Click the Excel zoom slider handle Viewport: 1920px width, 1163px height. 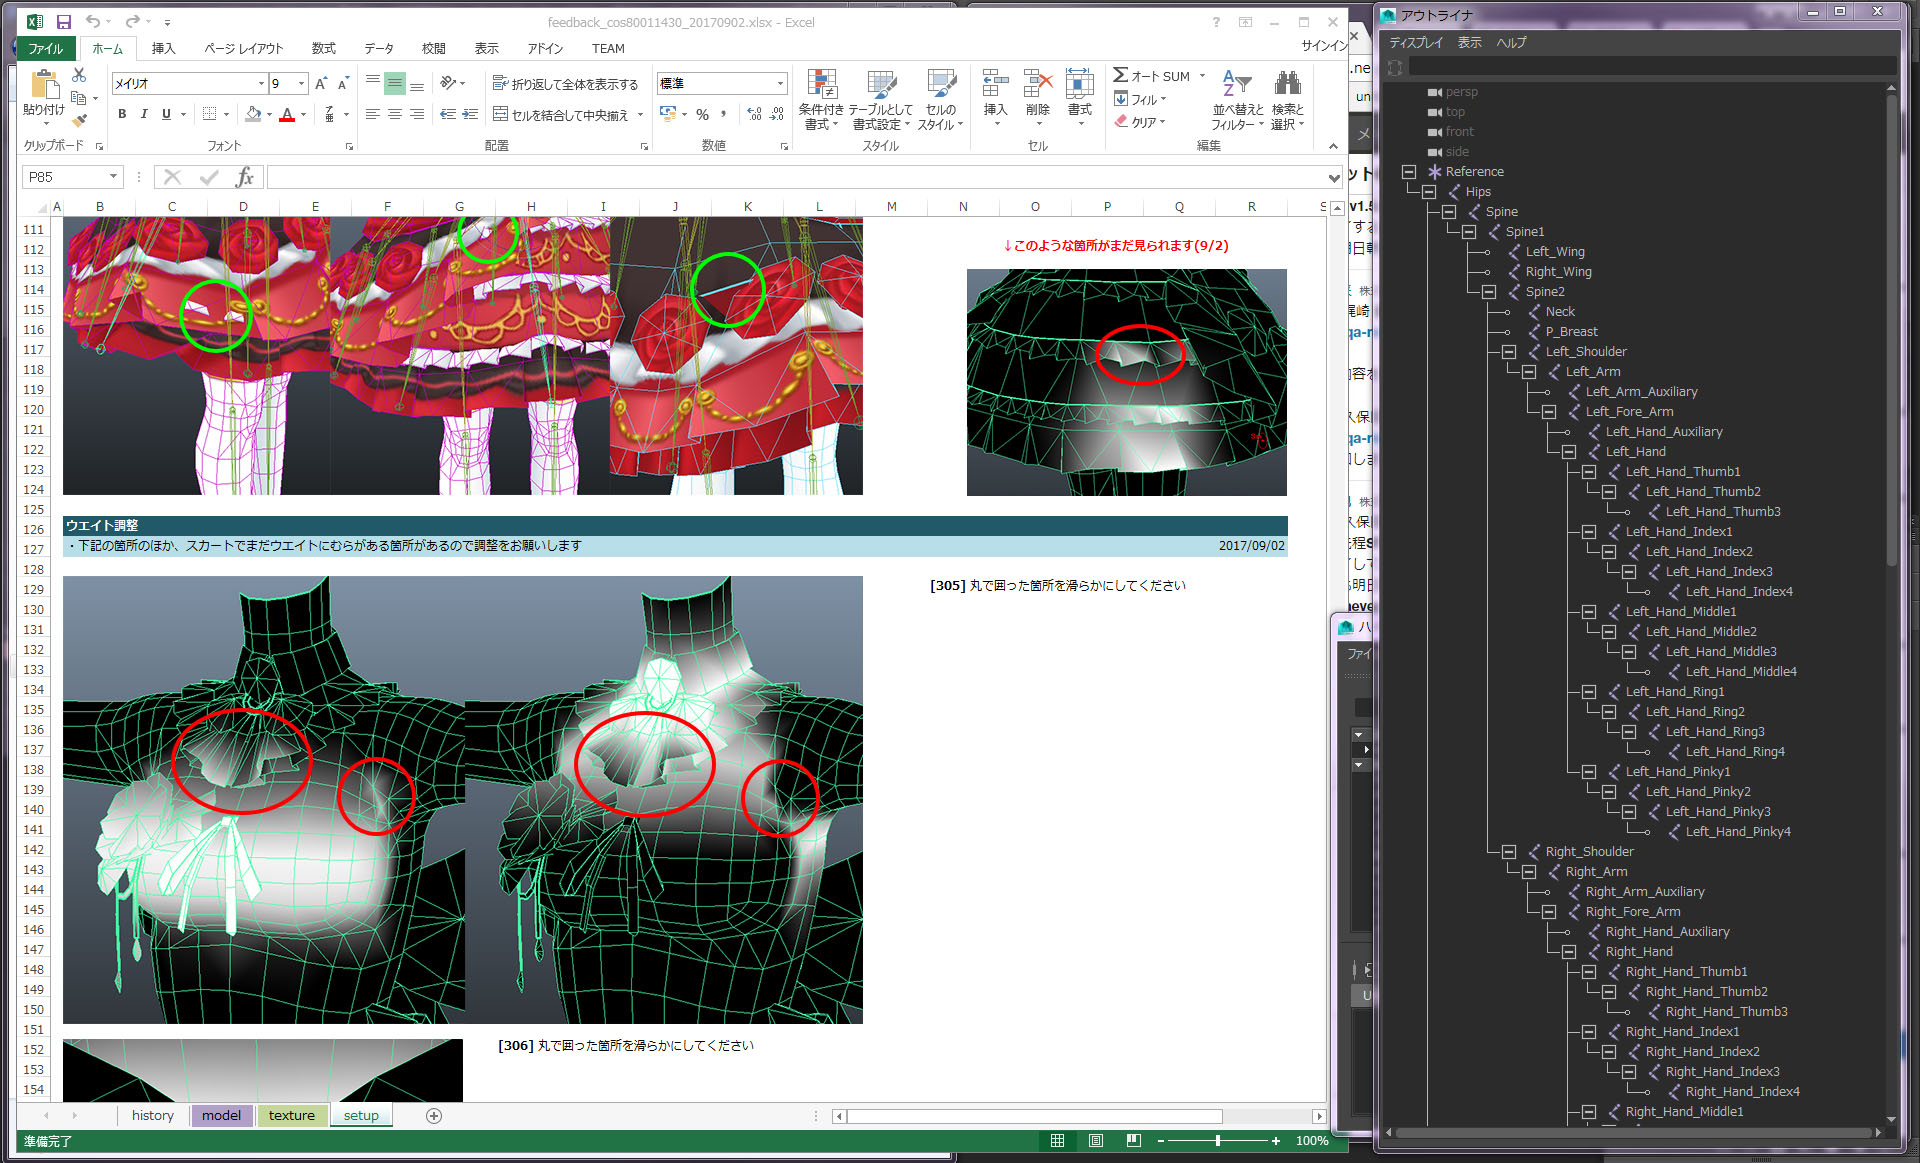tap(1217, 1140)
